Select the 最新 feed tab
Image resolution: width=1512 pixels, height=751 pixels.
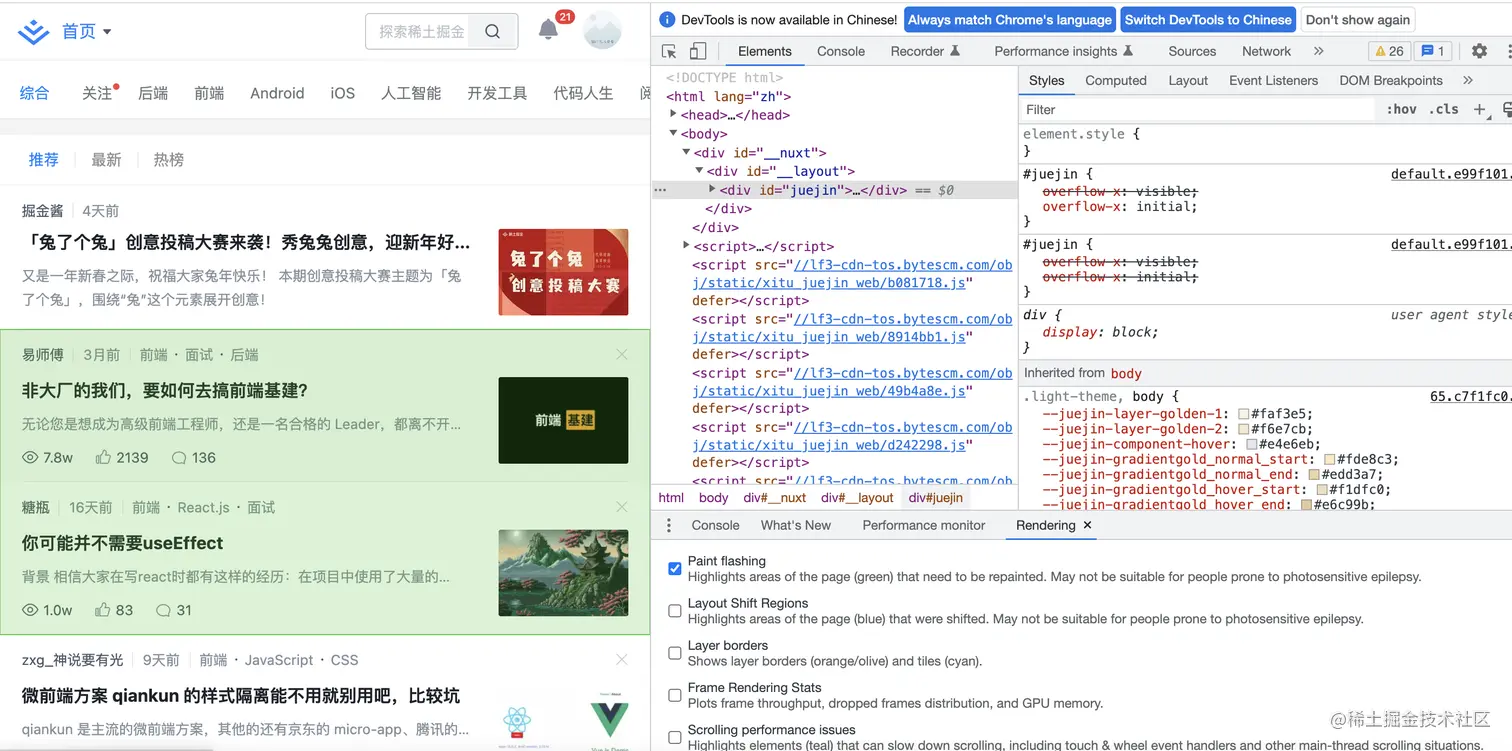[106, 160]
